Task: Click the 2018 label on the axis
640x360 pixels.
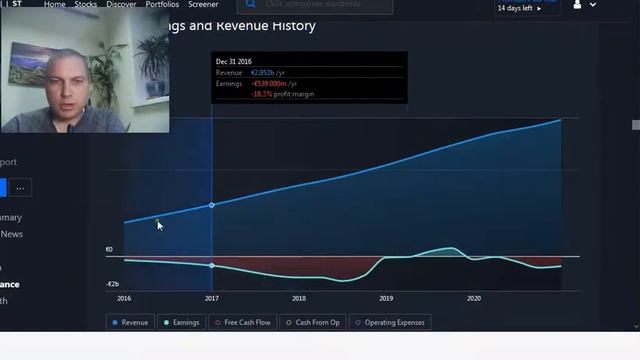Action: point(299,299)
